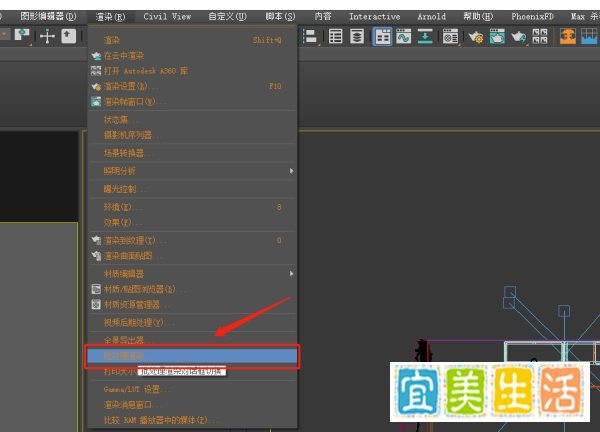600x432 pixels.
Task: Open the 内容 menu
Action: point(323,16)
